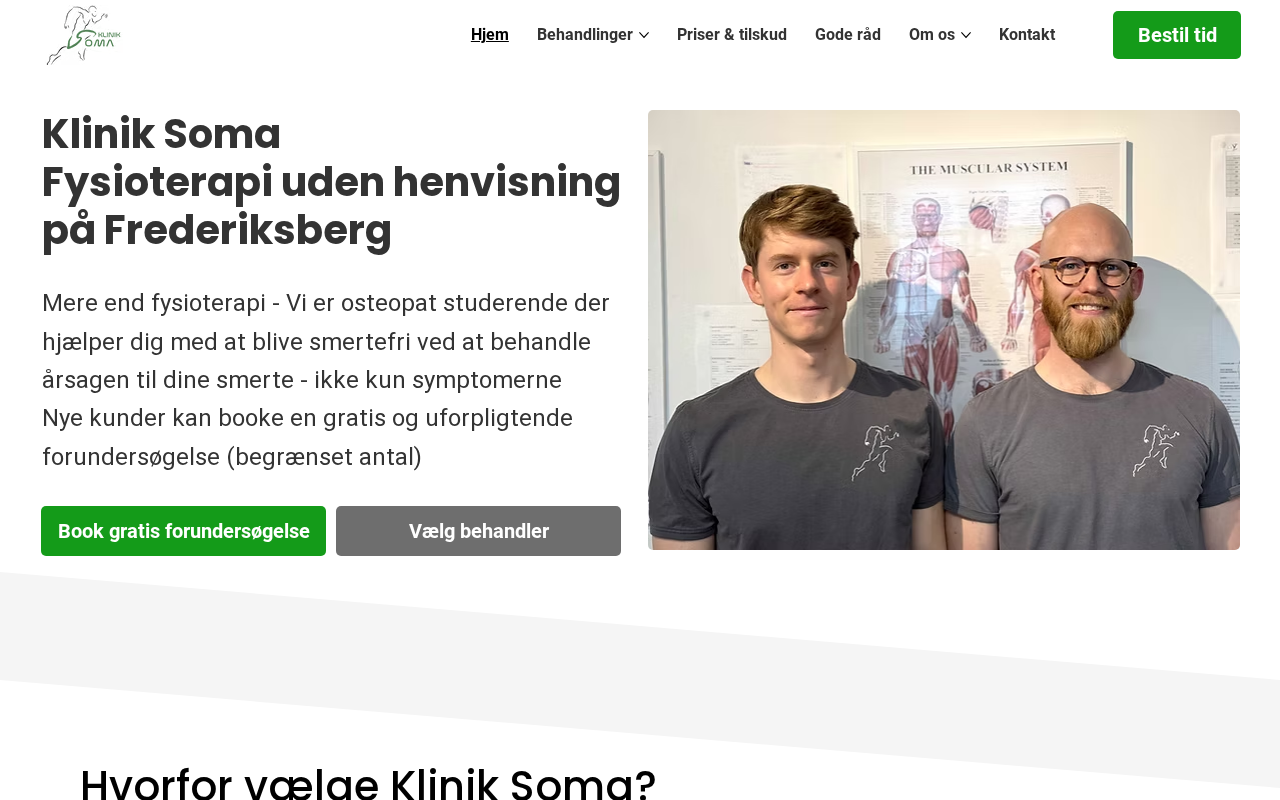Click the intro paragraph about osteopat studerende
Image resolution: width=1280 pixels, height=800 pixels.
[326, 342]
